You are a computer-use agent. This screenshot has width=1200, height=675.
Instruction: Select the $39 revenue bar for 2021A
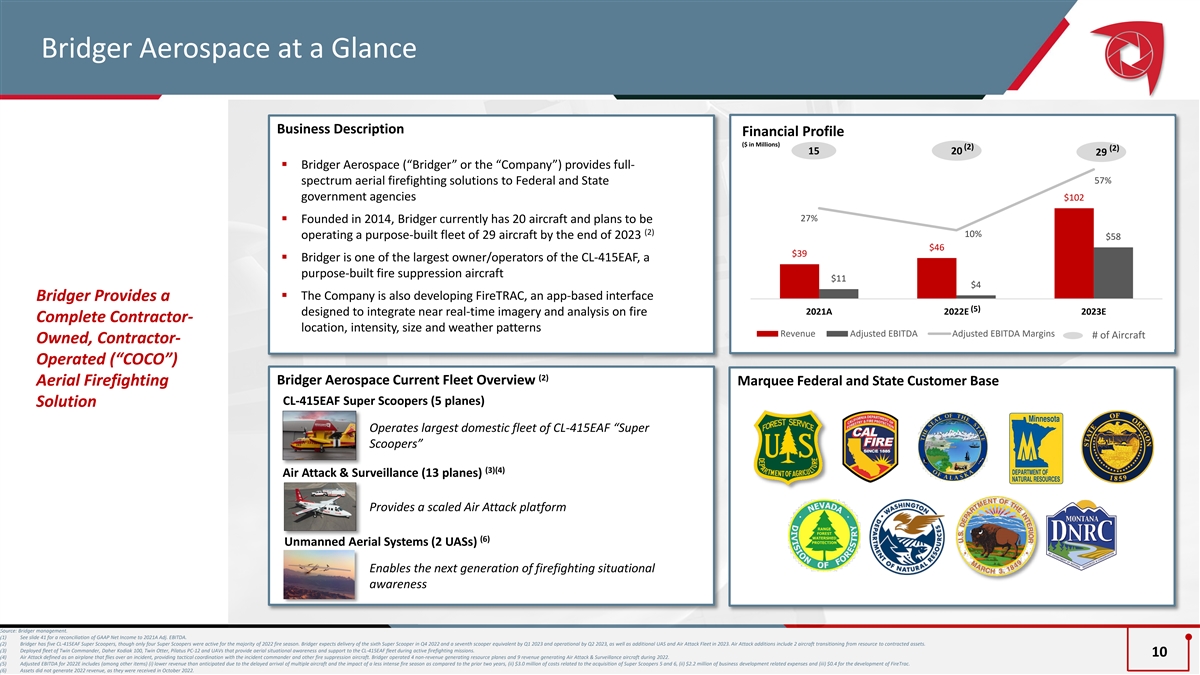coord(799,281)
